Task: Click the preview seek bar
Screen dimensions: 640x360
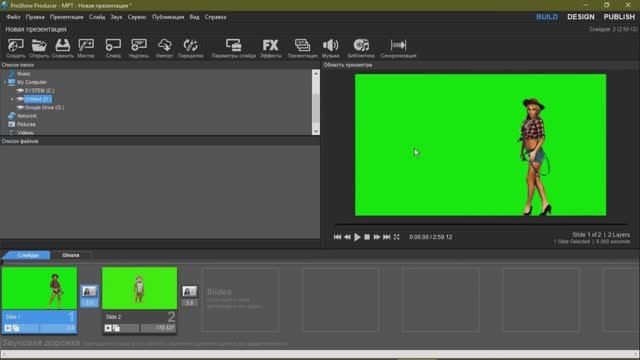Action: pos(481,224)
